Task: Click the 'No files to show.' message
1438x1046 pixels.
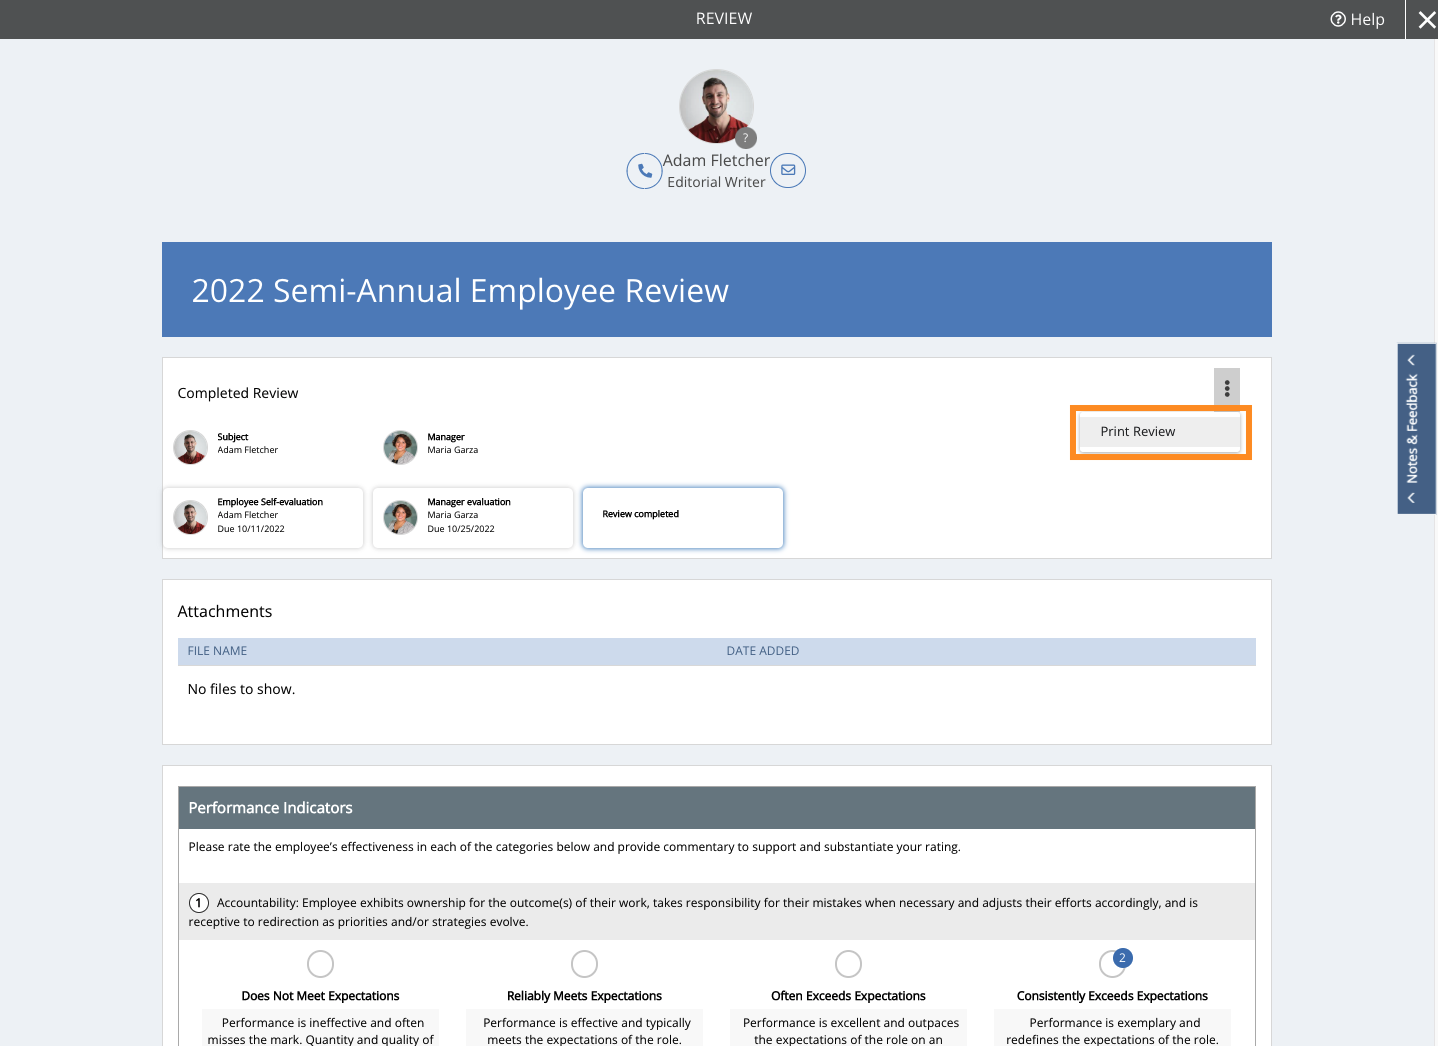Action: pyautogui.click(x=241, y=689)
